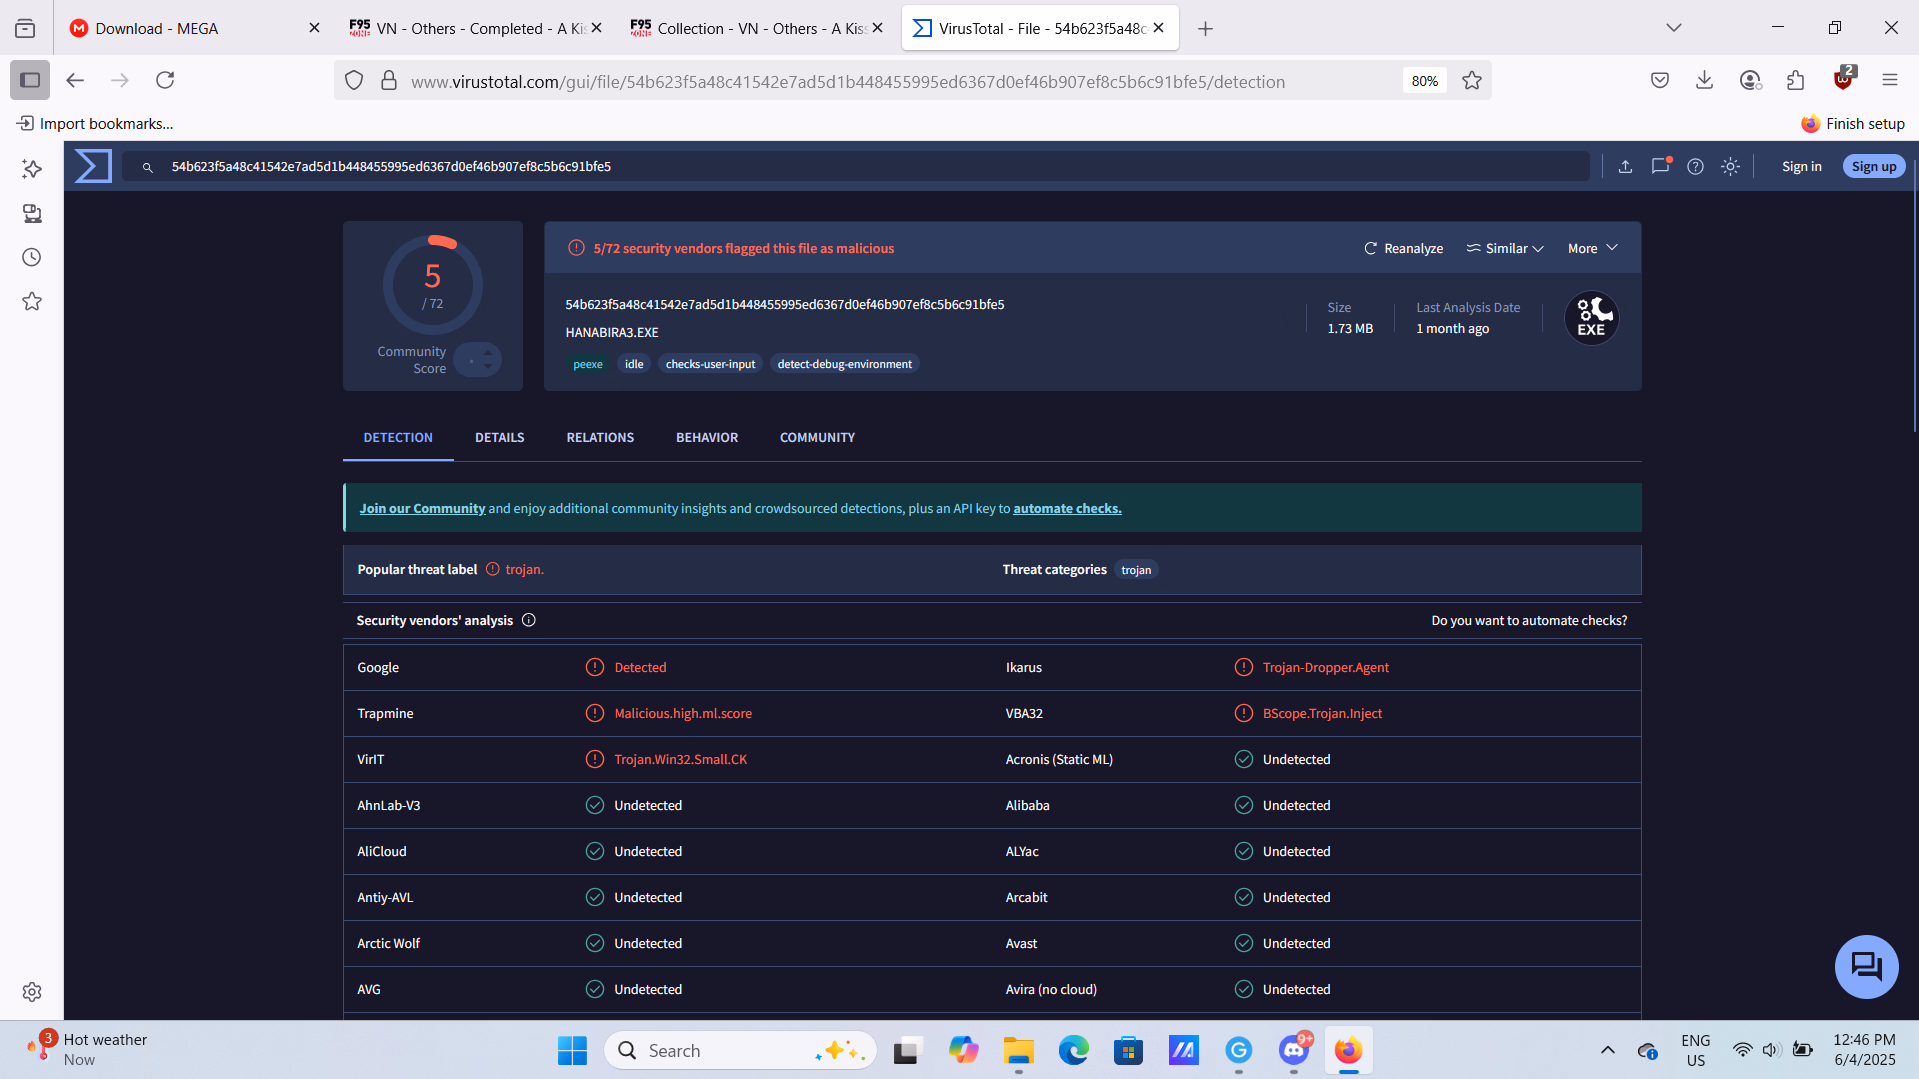Viewport: 1919px width, 1079px height.
Task: Toggle the Firefox sidebar
Action: [x=30, y=80]
